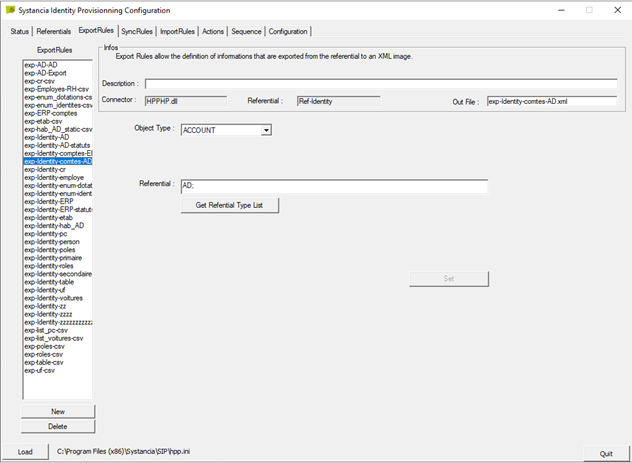Select the ImportRules tab

(177, 31)
